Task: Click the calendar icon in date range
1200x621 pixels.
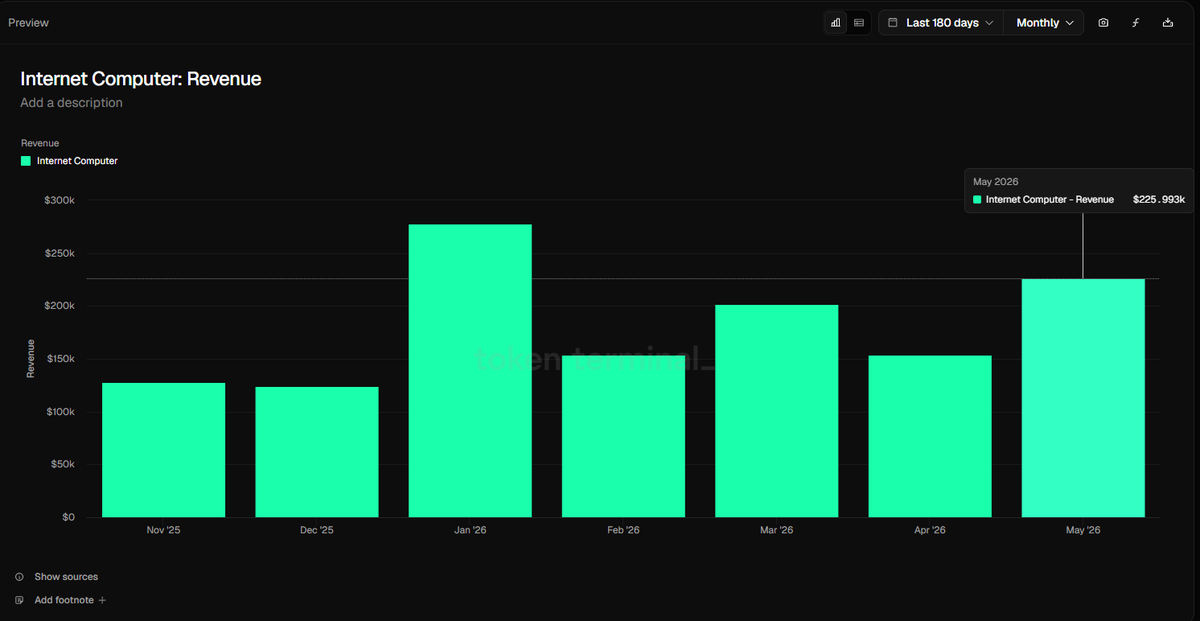Action: point(893,22)
